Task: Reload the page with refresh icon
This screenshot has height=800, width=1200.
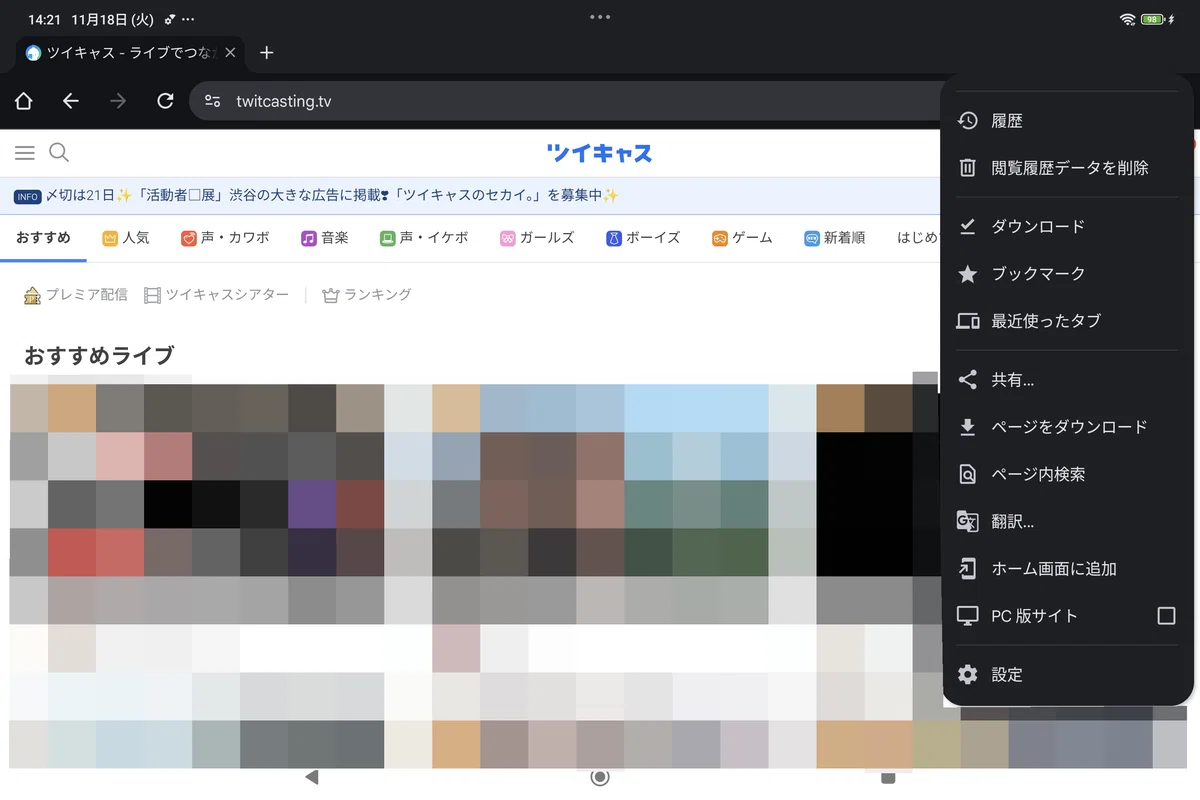Action: pos(166,101)
